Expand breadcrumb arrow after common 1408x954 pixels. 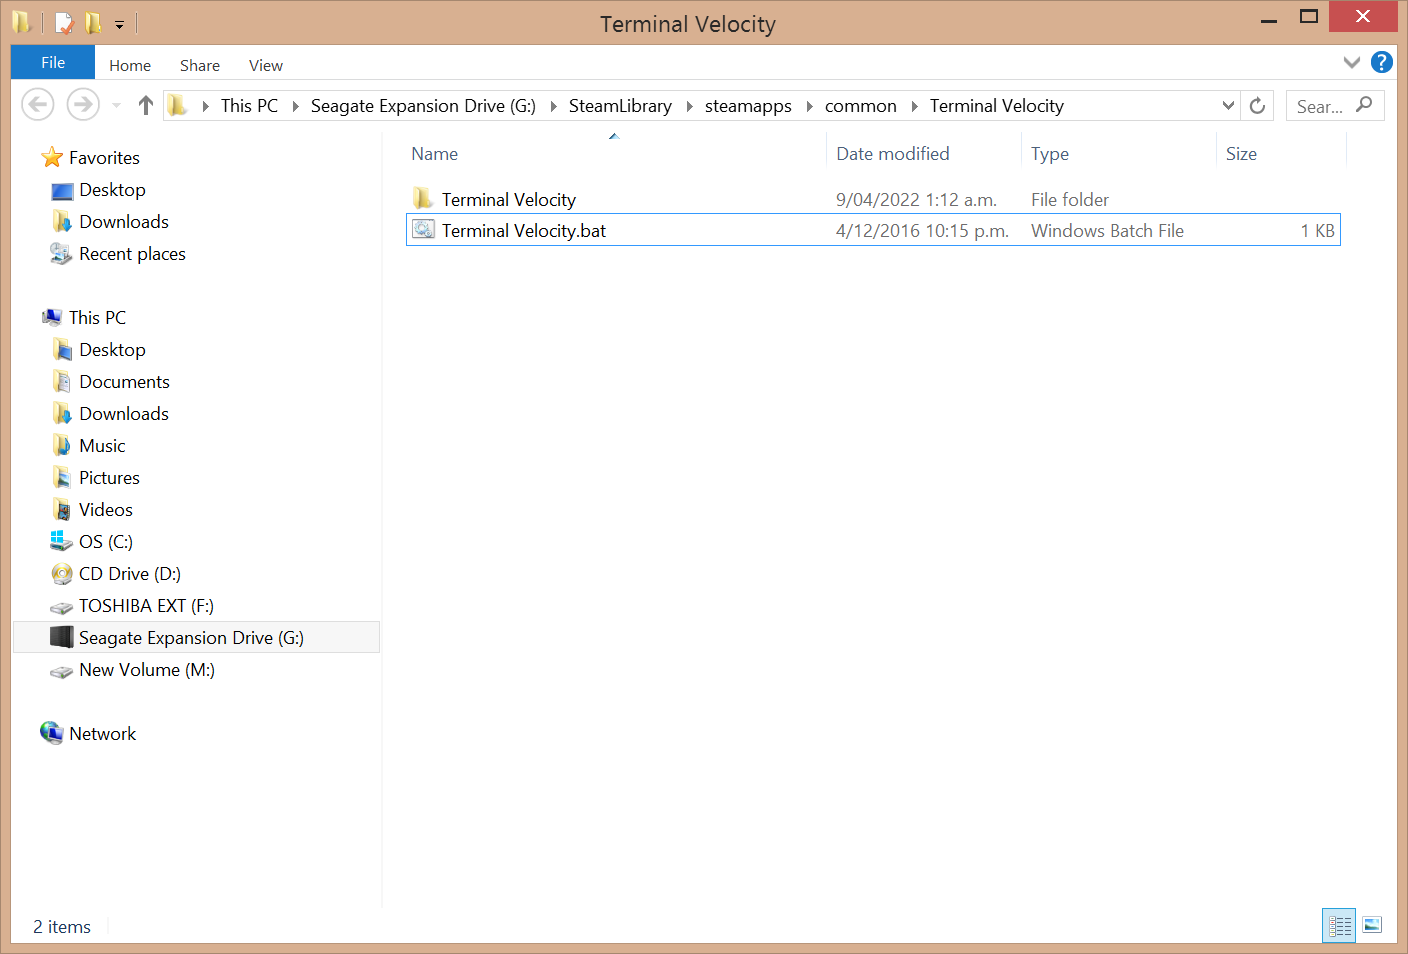pos(914,106)
